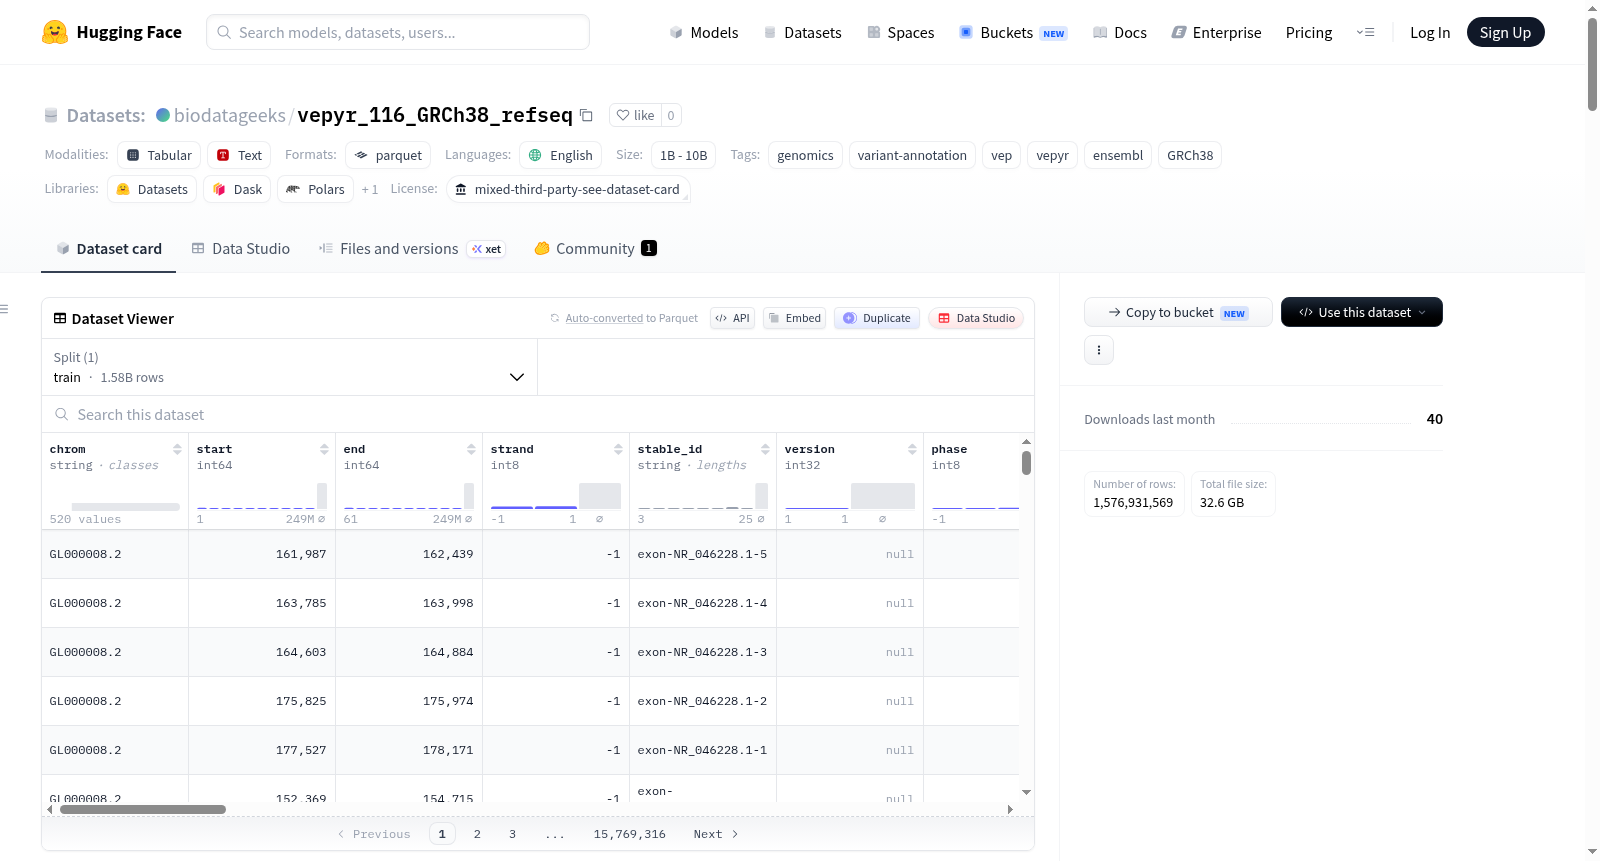
Task: Sort the version column via its icon
Action: (912, 449)
